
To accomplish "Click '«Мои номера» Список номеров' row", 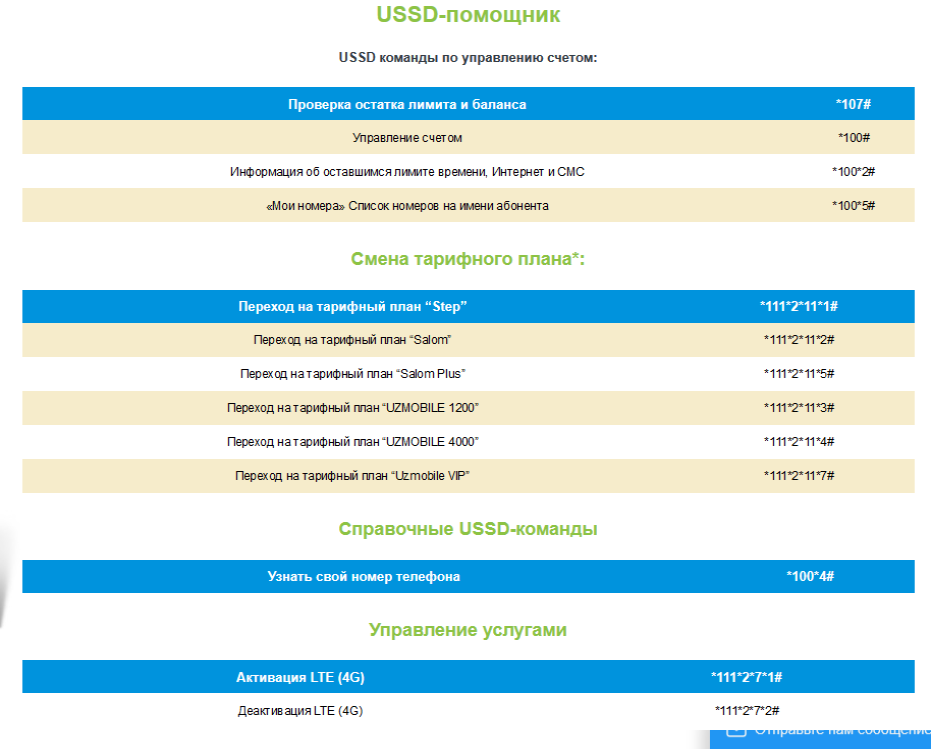I will [407, 206].
